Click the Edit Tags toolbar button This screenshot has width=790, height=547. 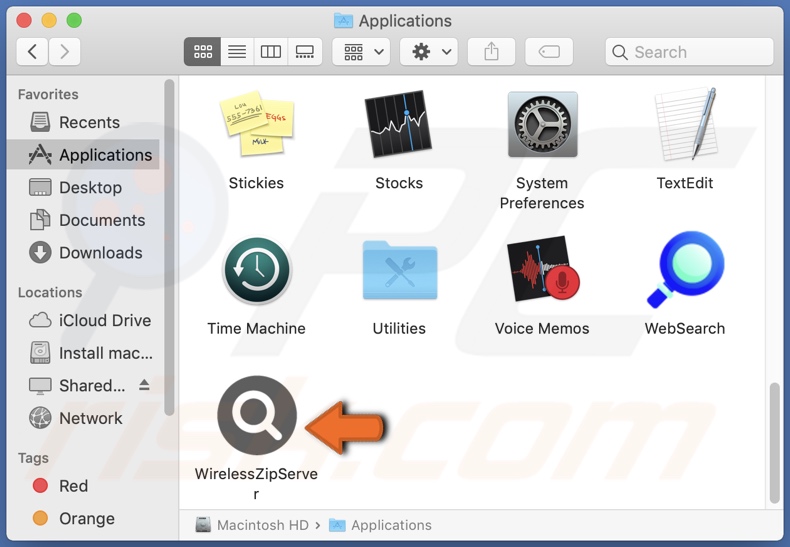click(549, 51)
